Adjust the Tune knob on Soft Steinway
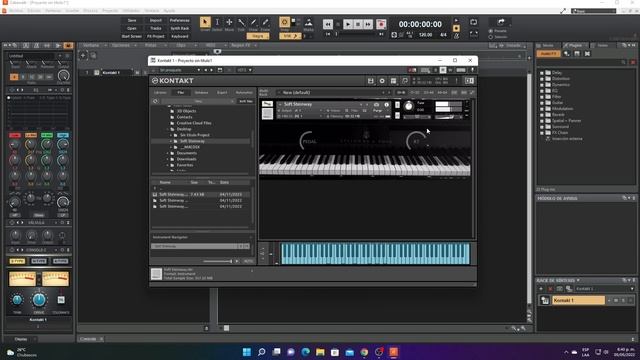 pyautogui.click(x=409, y=107)
